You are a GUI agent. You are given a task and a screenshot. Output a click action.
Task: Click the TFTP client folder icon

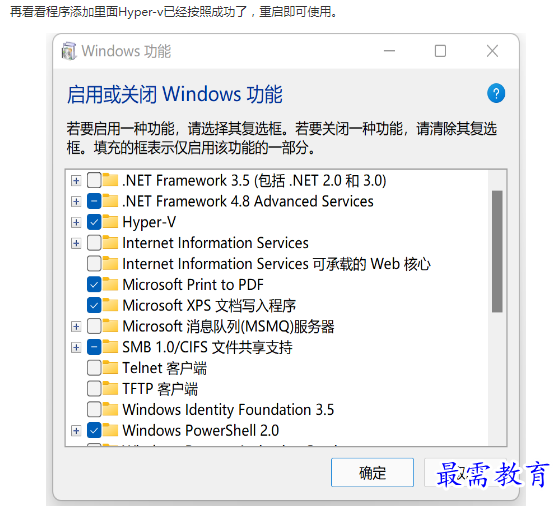click(x=110, y=389)
